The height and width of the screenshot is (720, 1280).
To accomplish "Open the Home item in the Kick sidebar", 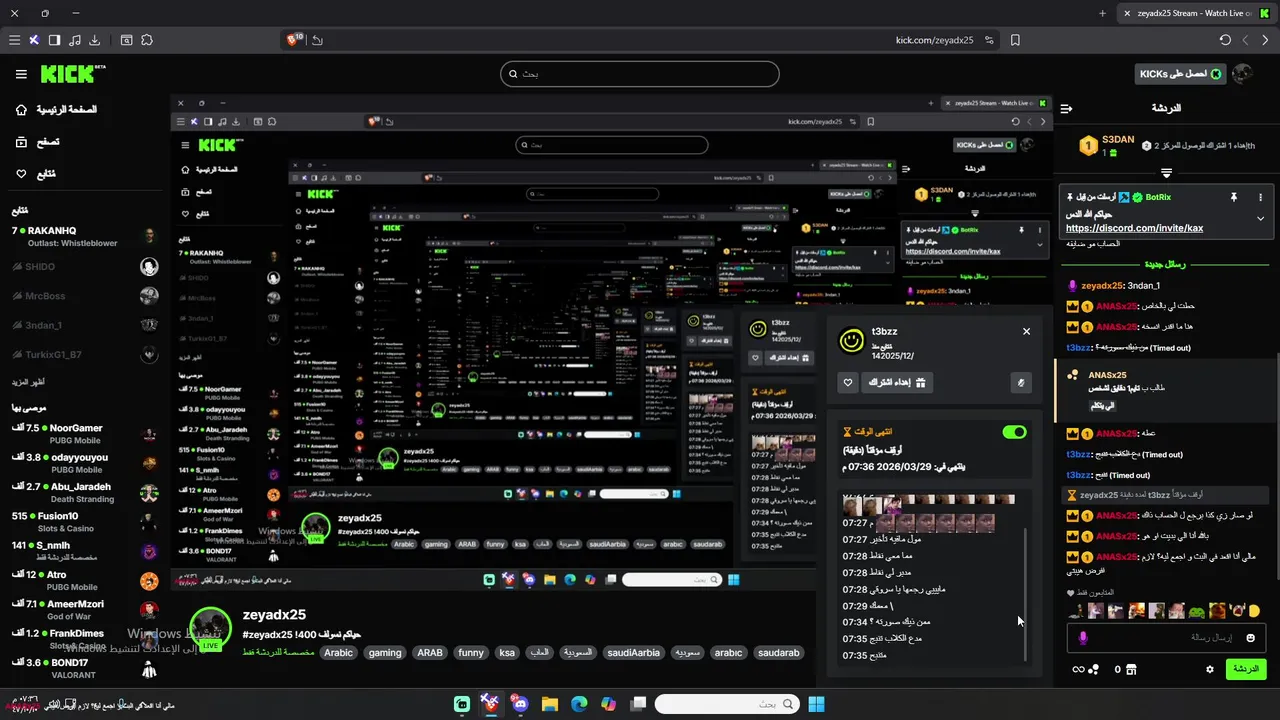I will (x=57, y=109).
